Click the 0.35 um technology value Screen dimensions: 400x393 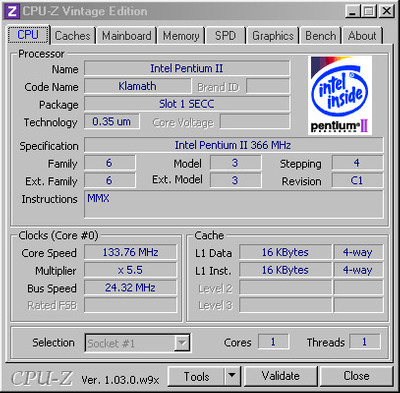point(112,122)
